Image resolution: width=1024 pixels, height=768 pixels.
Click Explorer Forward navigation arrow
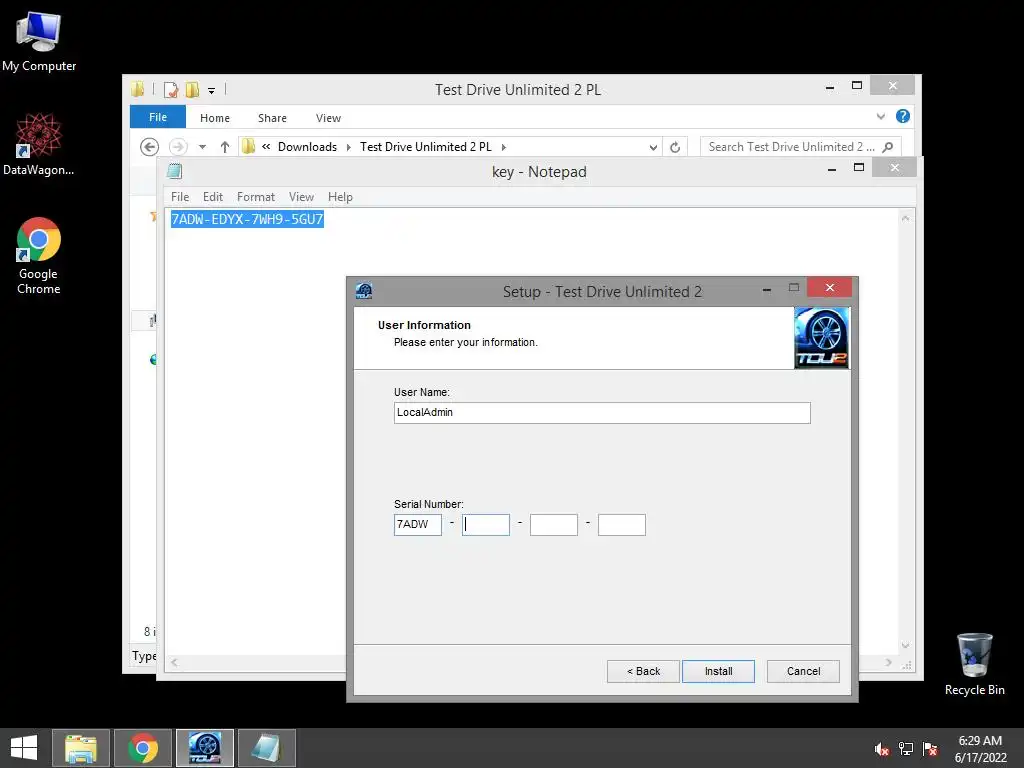point(178,147)
